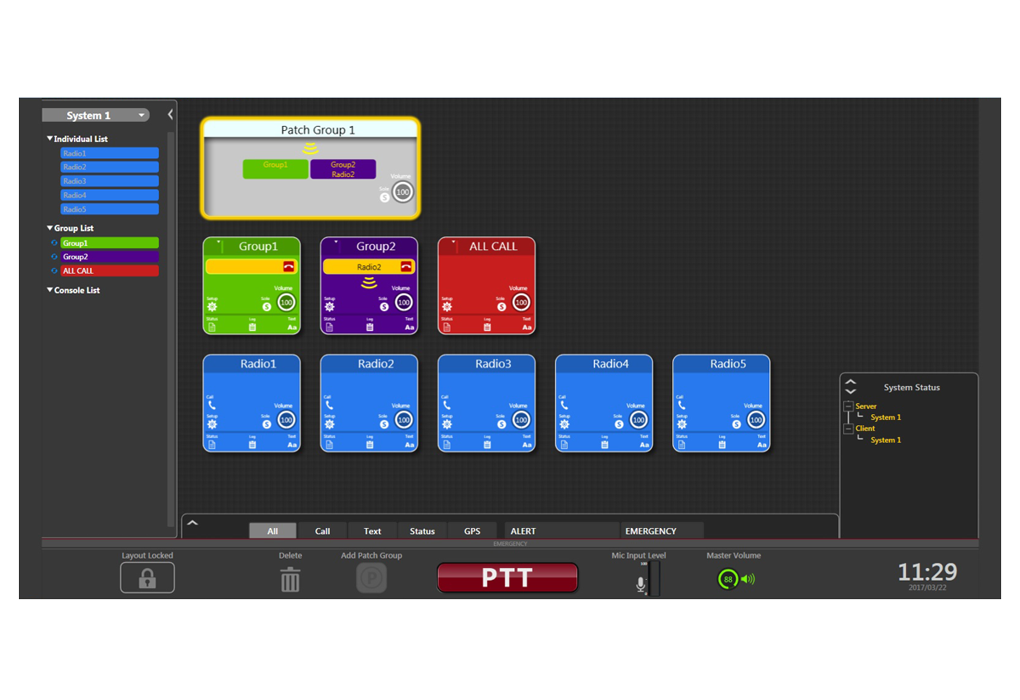Expand the message log panel chevron
This screenshot has height=700, width=1020.
(193, 522)
